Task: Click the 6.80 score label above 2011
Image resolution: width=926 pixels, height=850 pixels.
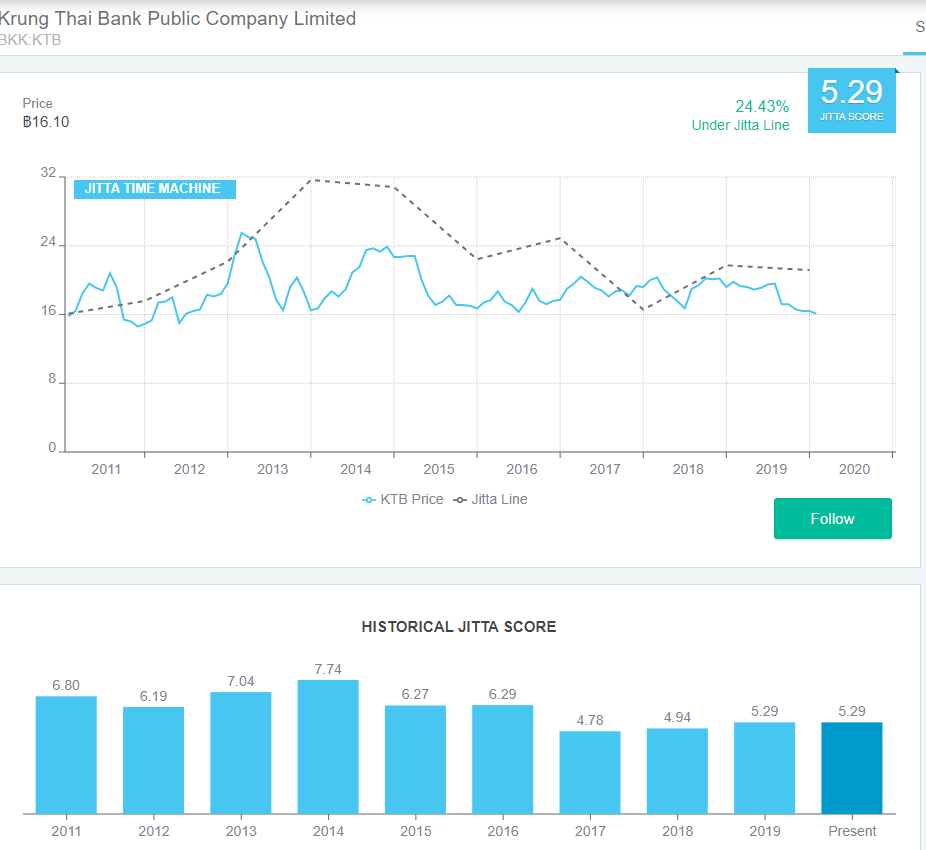Action: pyautogui.click(x=66, y=685)
